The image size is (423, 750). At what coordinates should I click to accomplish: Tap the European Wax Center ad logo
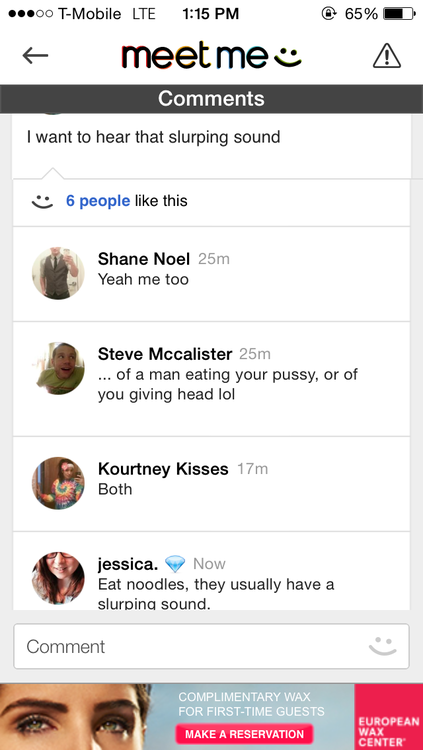coord(389,717)
